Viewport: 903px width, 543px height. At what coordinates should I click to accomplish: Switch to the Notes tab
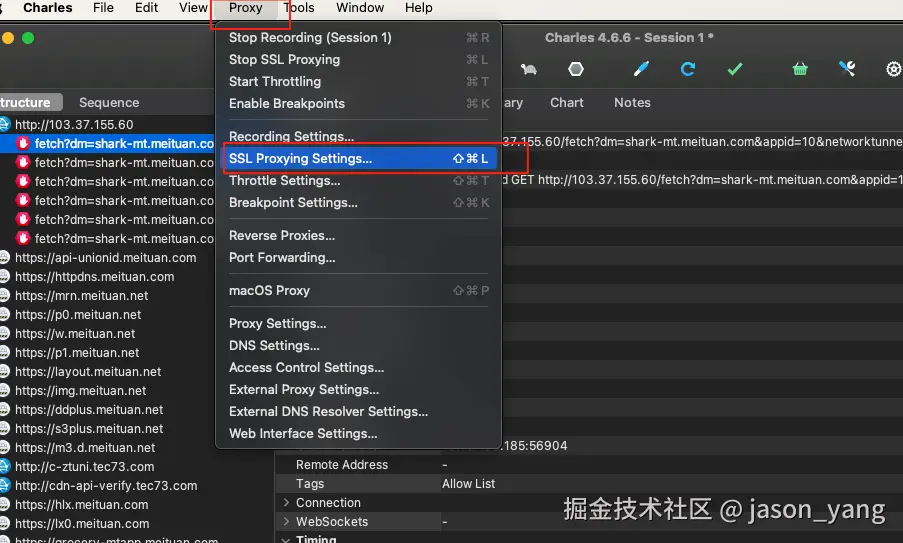coord(632,102)
